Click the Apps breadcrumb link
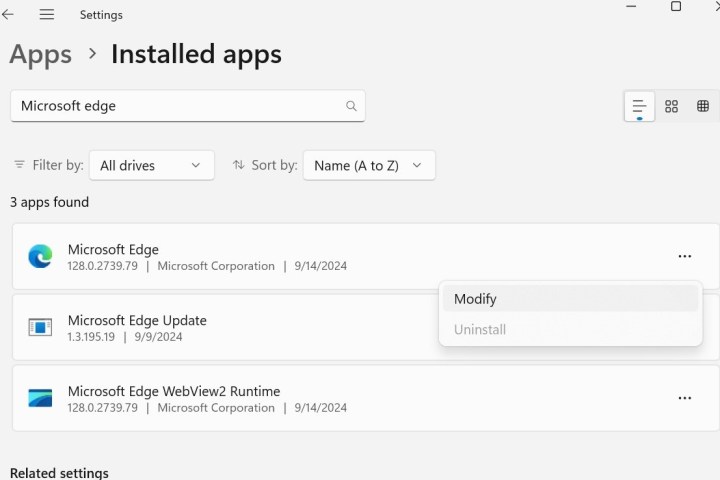The height and width of the screenshot is (480, 720). tap(40, 54)
